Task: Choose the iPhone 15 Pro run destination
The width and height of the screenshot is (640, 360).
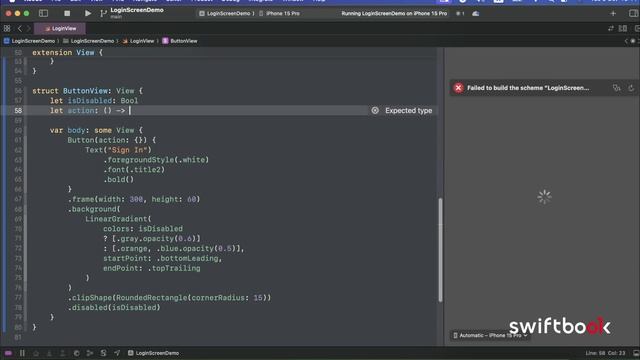Action: (280, 13)
